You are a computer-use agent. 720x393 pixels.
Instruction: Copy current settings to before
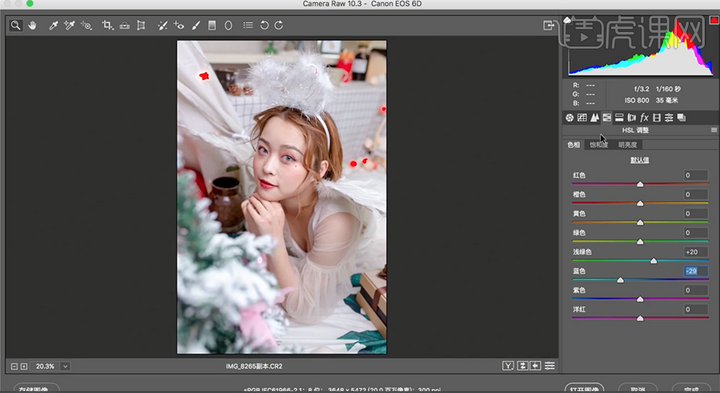pyautogui.click(x=535, y=366)
